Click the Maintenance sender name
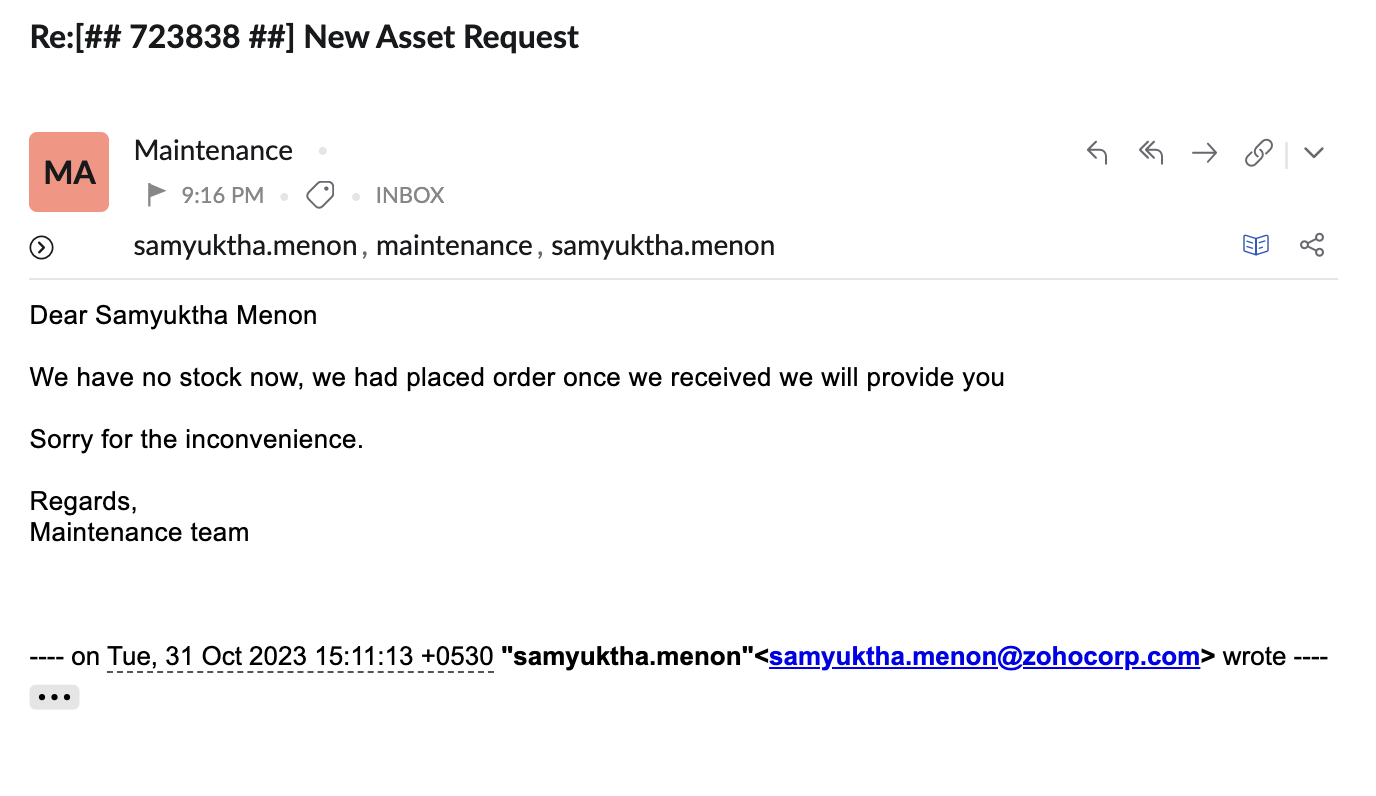This screenshot has height=796, width=1376. [213, 151]
